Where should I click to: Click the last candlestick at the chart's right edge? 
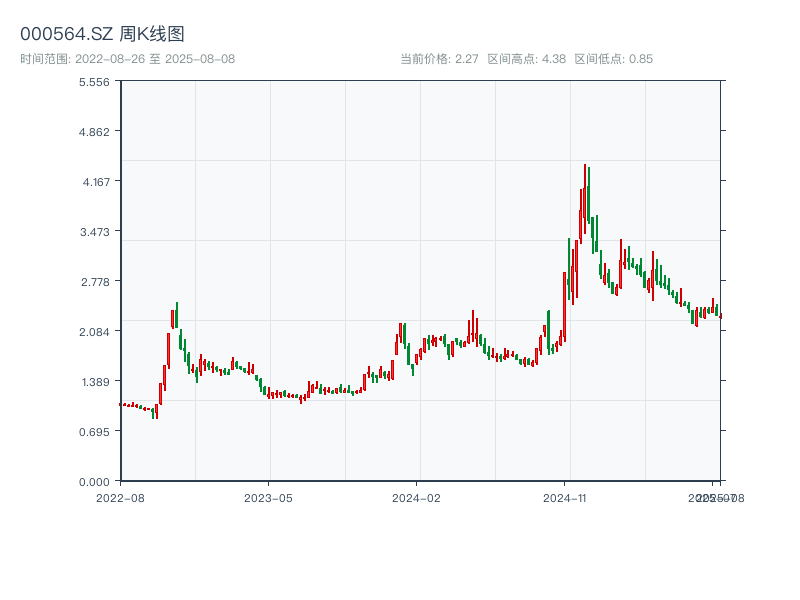coord(720,316)
